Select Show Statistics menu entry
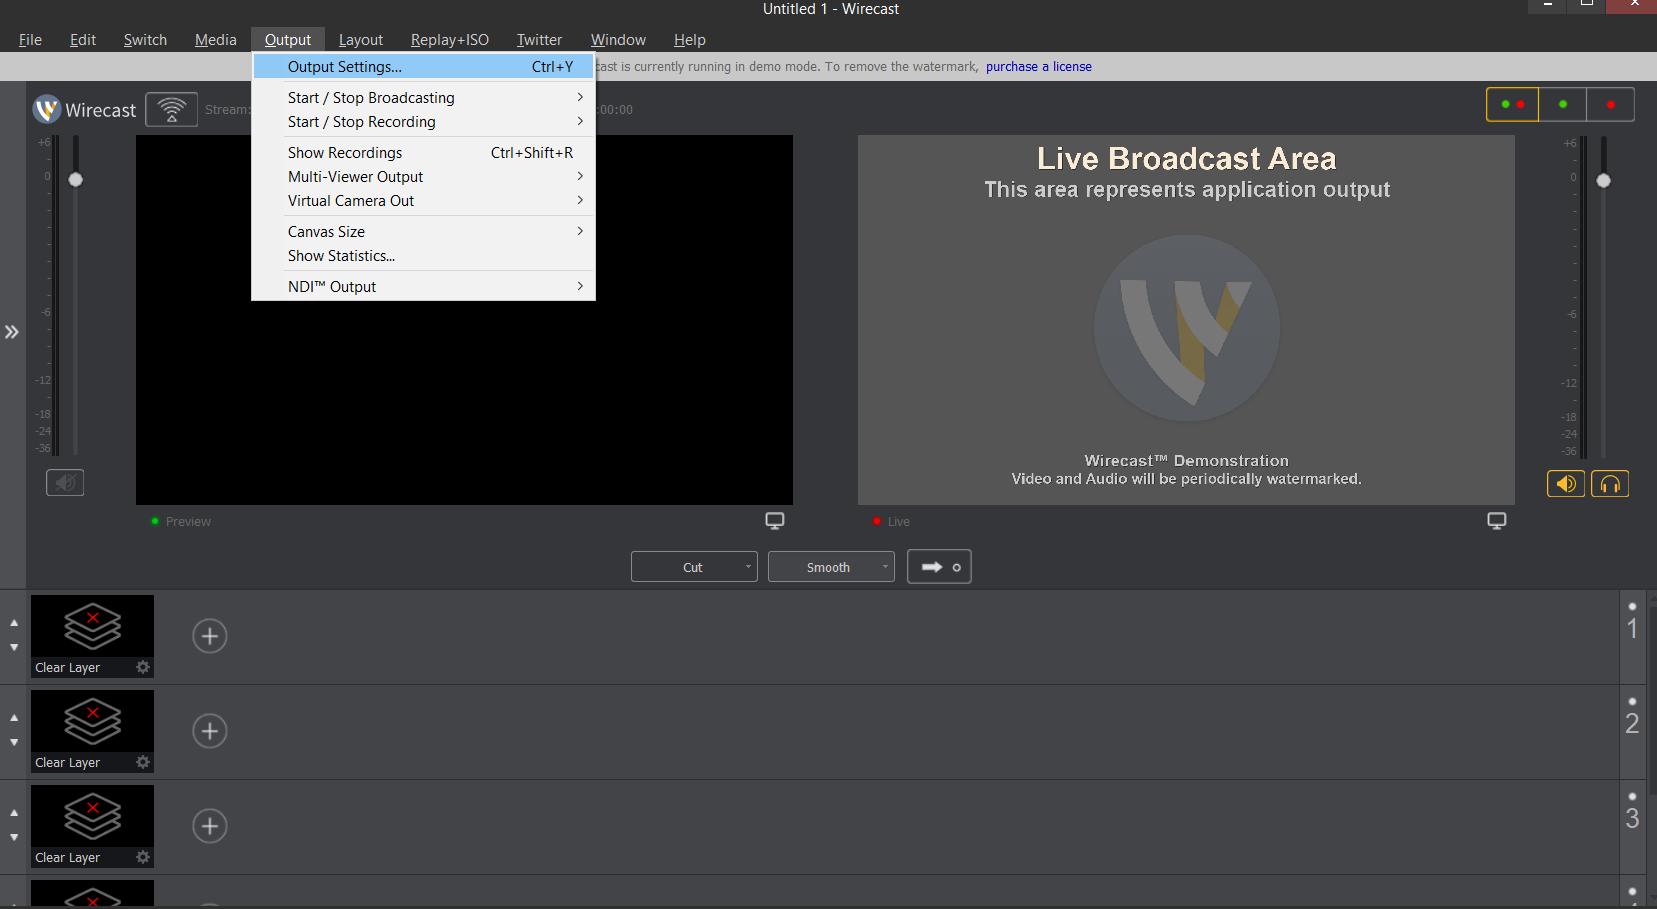 coord(424,255)
